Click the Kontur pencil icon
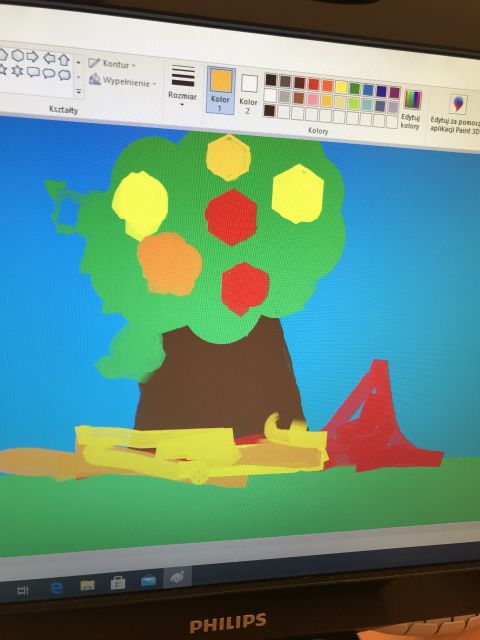Viewport: 480px width, 640px height. pos(94,62)
